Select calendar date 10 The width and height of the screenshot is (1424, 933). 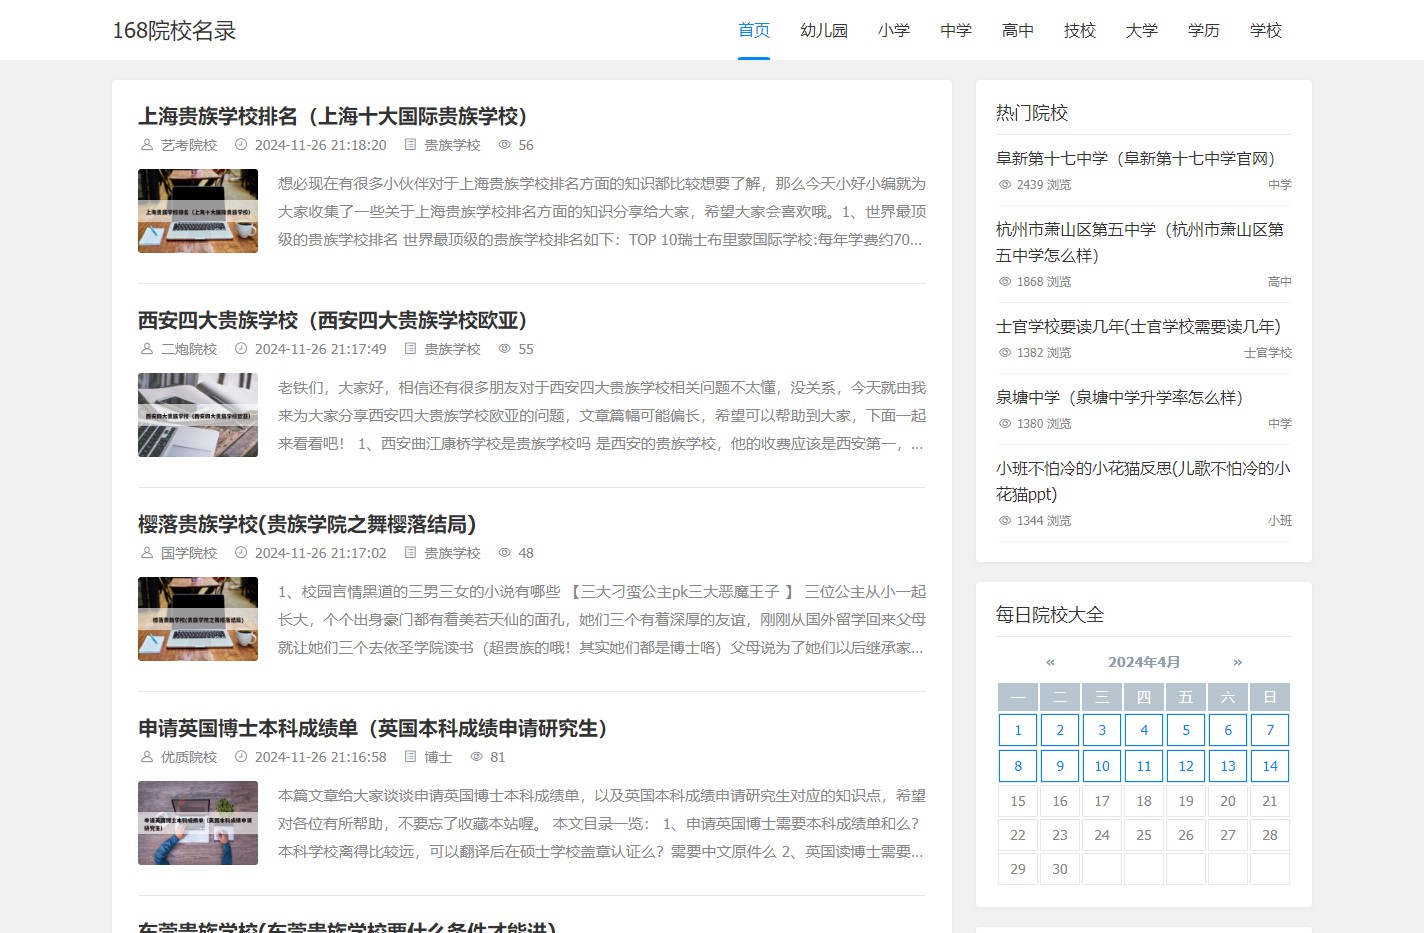(1102, 766)
